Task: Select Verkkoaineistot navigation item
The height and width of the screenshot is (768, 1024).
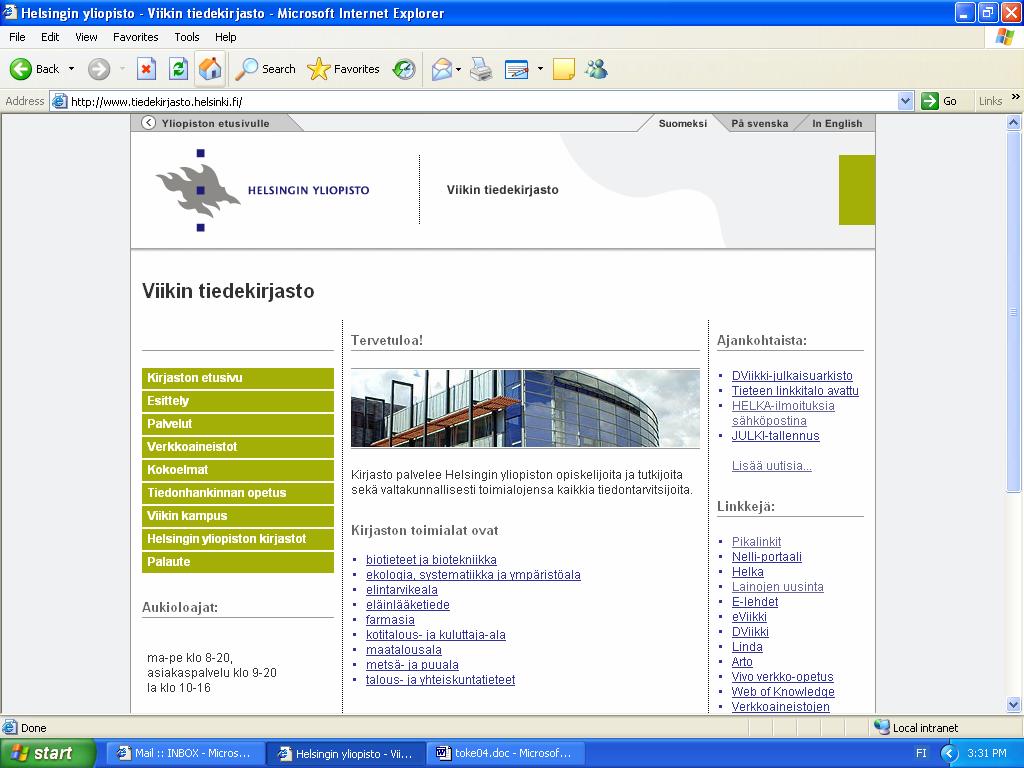Action: tap(238, 447)
